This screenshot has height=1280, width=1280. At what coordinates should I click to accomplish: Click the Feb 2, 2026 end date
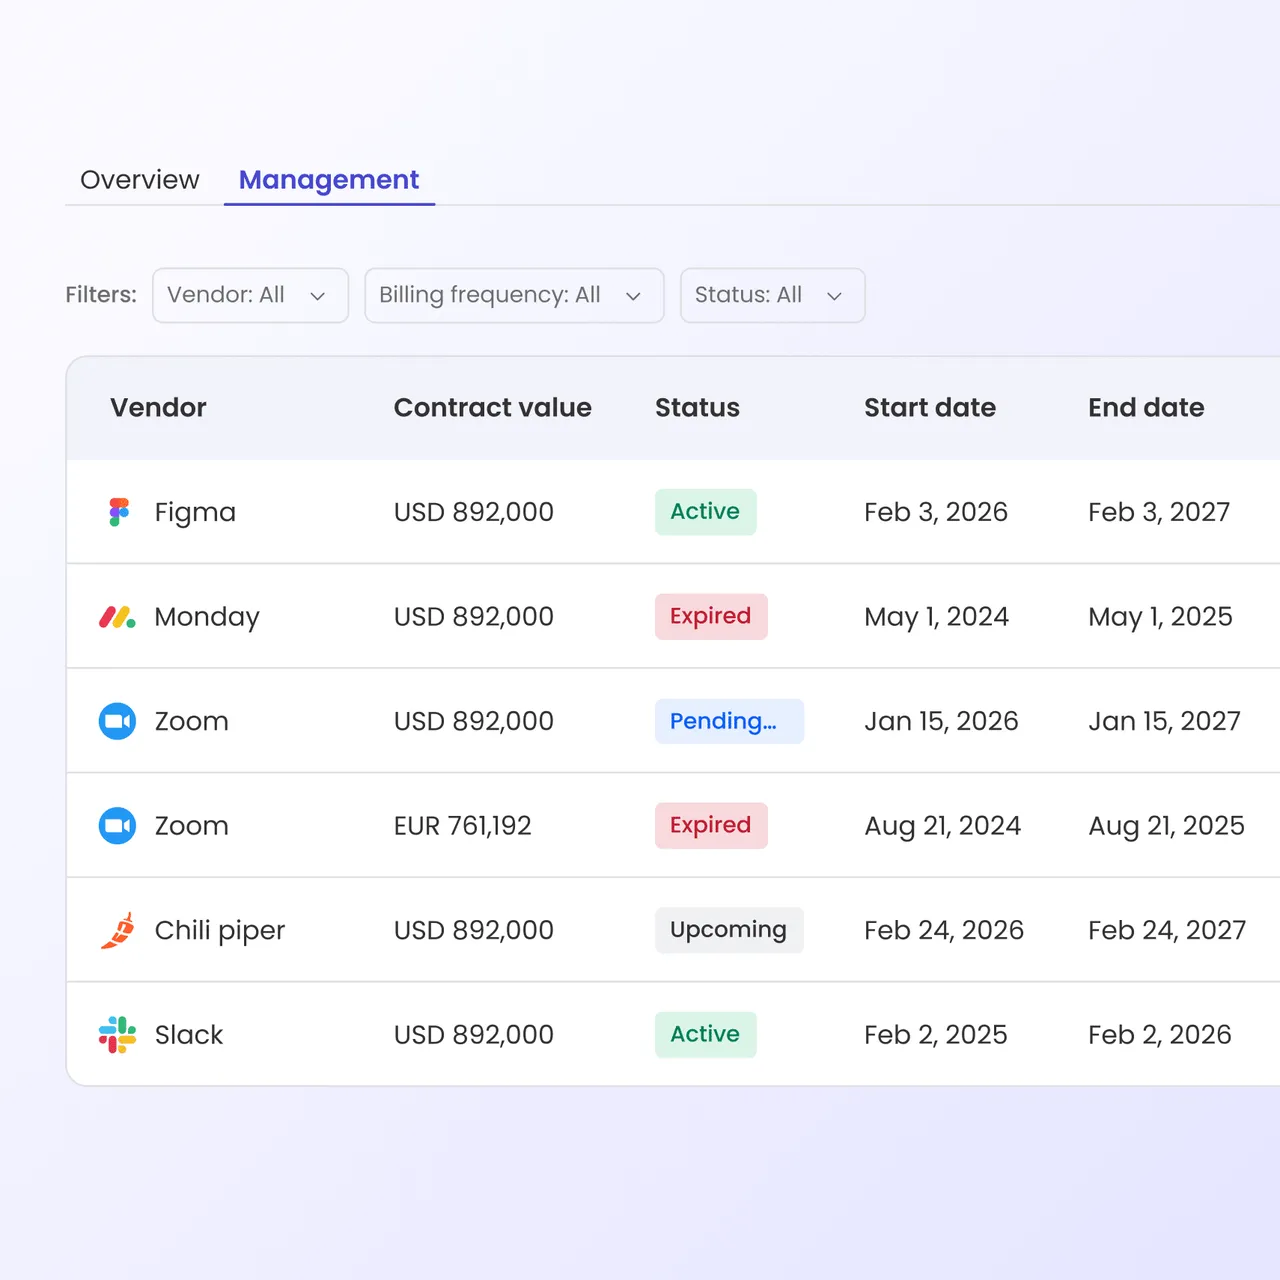click(1160, 1035)
